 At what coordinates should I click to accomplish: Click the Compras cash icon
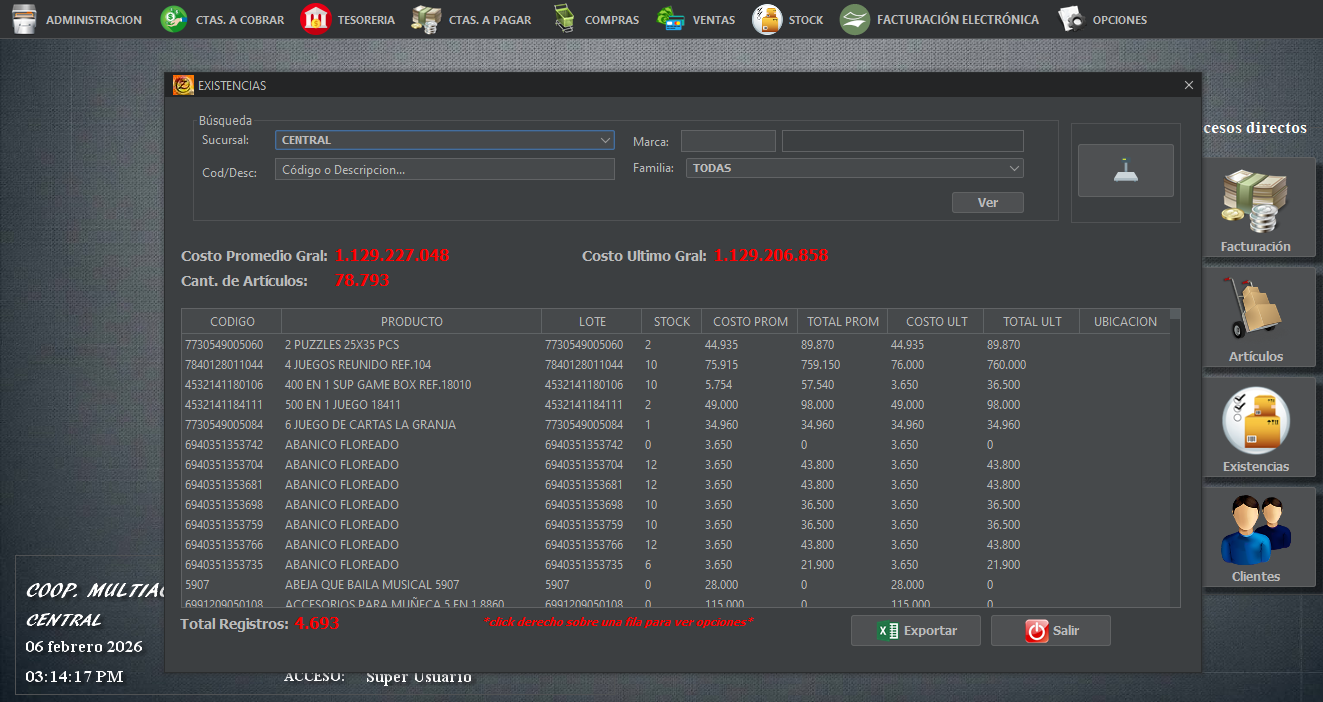point(563,18)
